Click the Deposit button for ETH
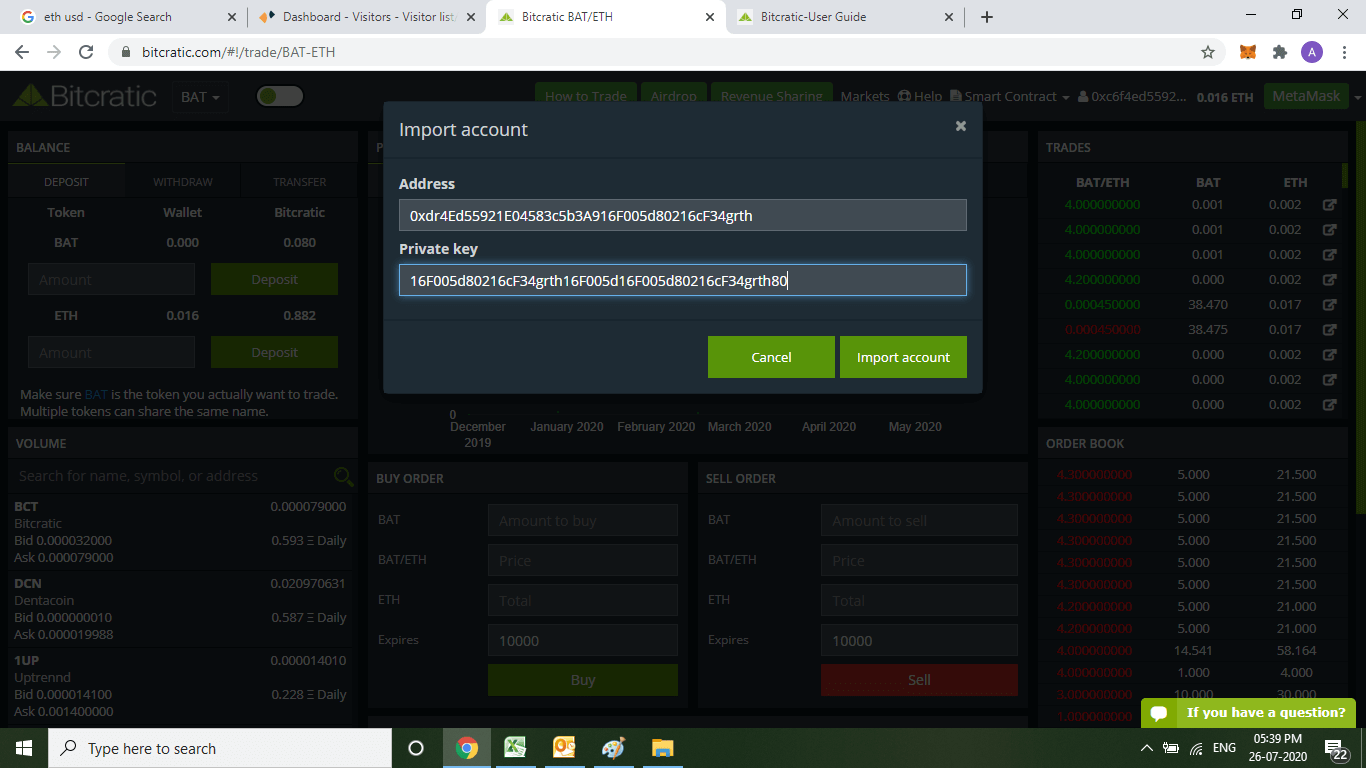 [x=274, y=352]
